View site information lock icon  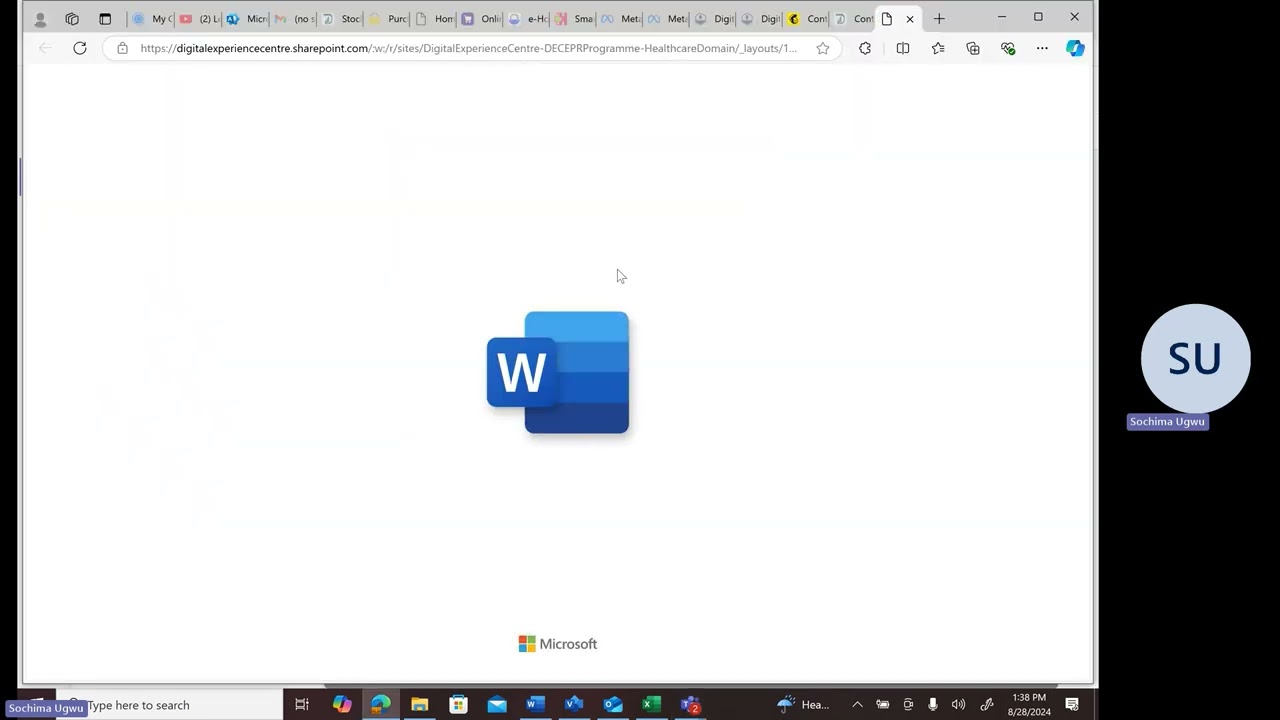pyautogui.click(x=122, y=48)
